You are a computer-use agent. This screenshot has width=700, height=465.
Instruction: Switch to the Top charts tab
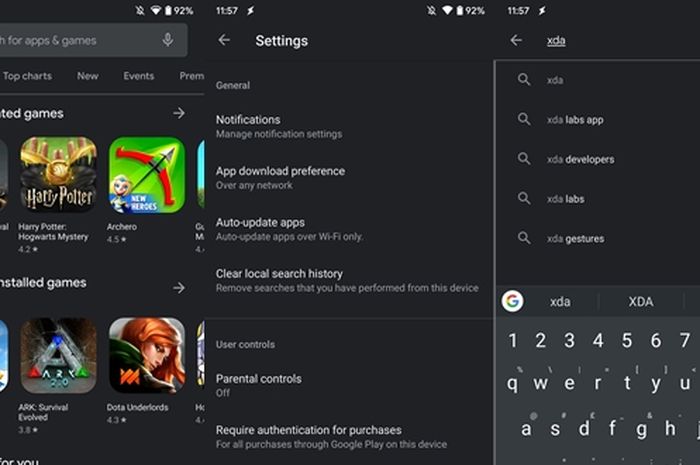click(27, 76)
